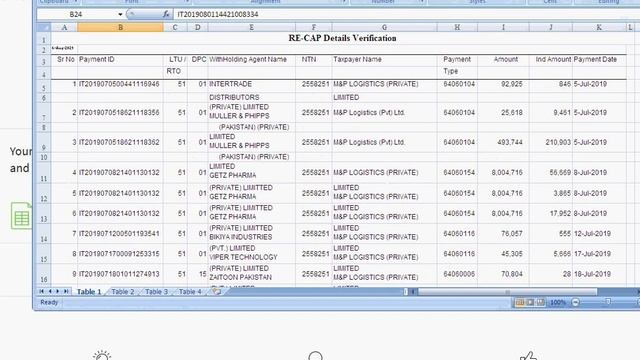Screen dimensions: 640x360
Task: Click the zoom out minus button
Action: [x=576, y=302]
